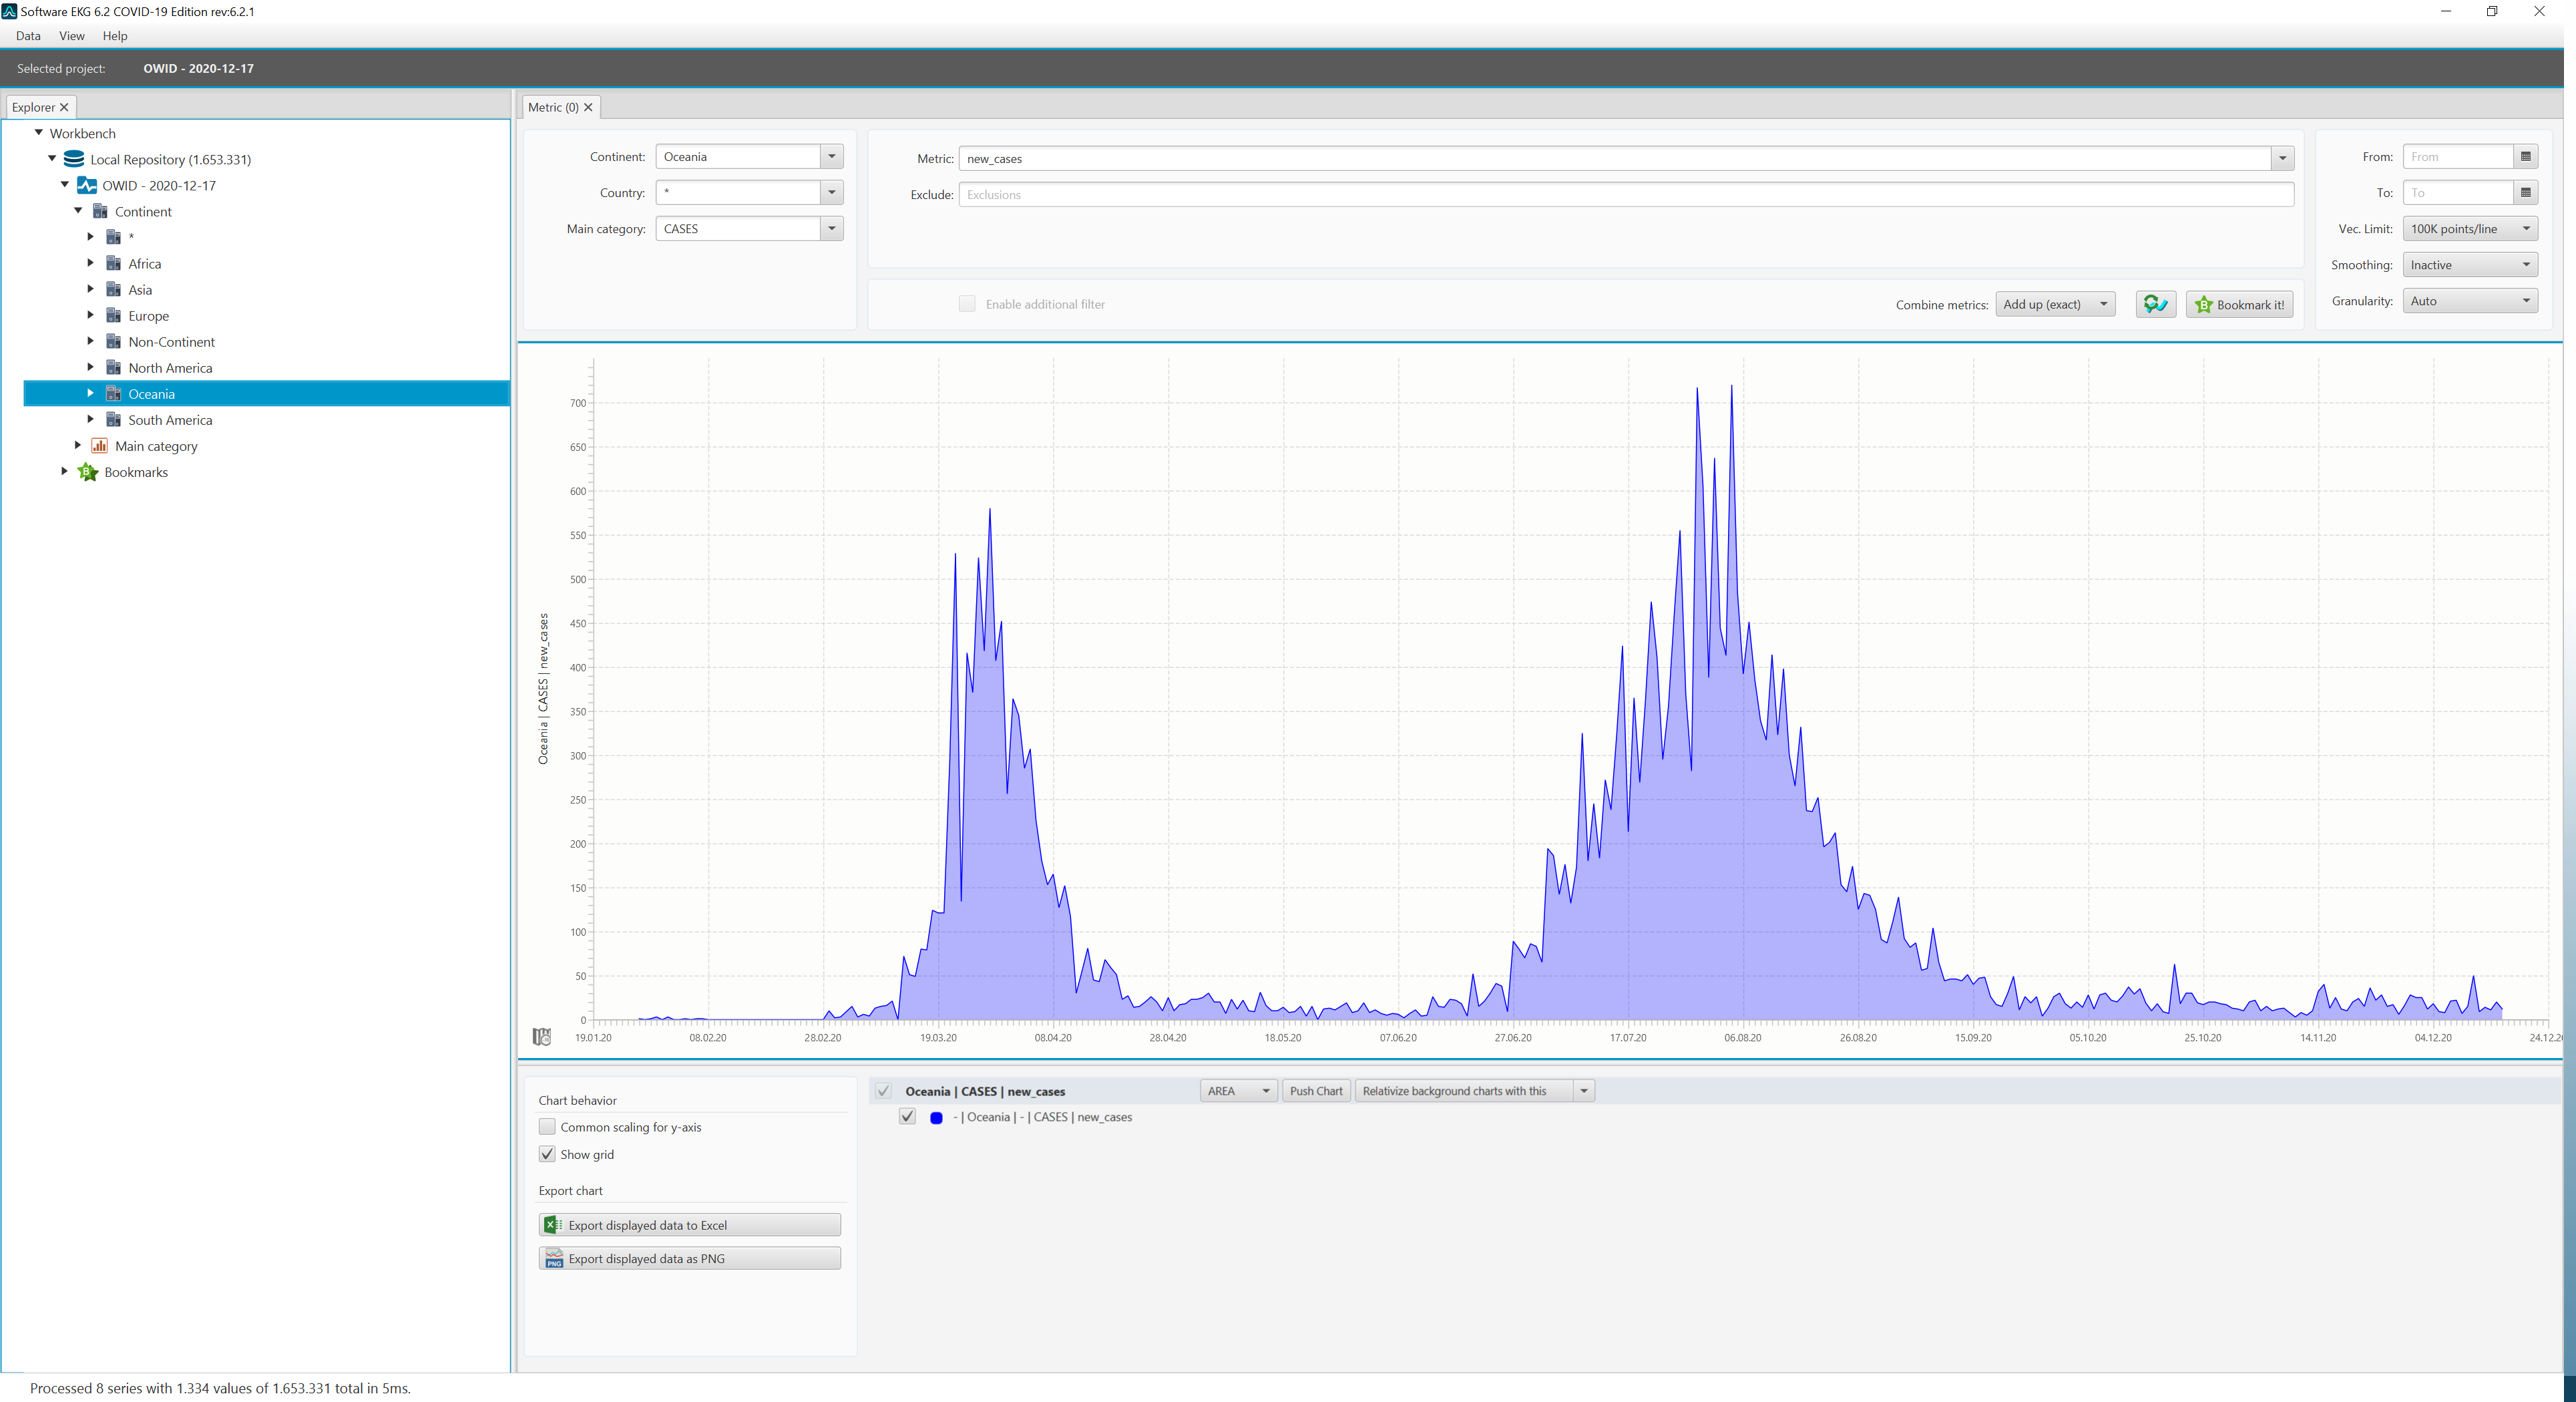Click the Local Repository database icon
The image size is (2576, 1402).
coord(74,159)
